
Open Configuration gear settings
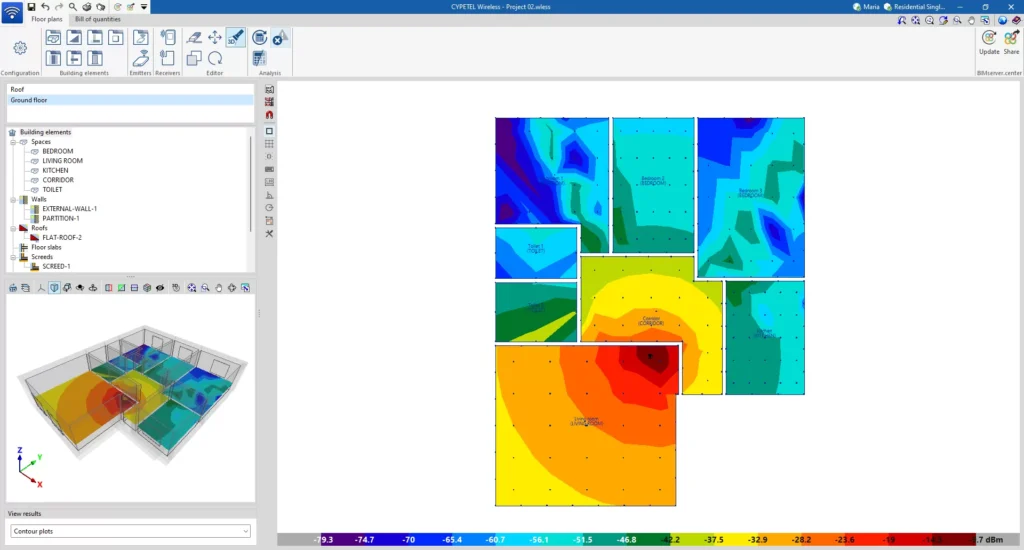click(20, 48)
